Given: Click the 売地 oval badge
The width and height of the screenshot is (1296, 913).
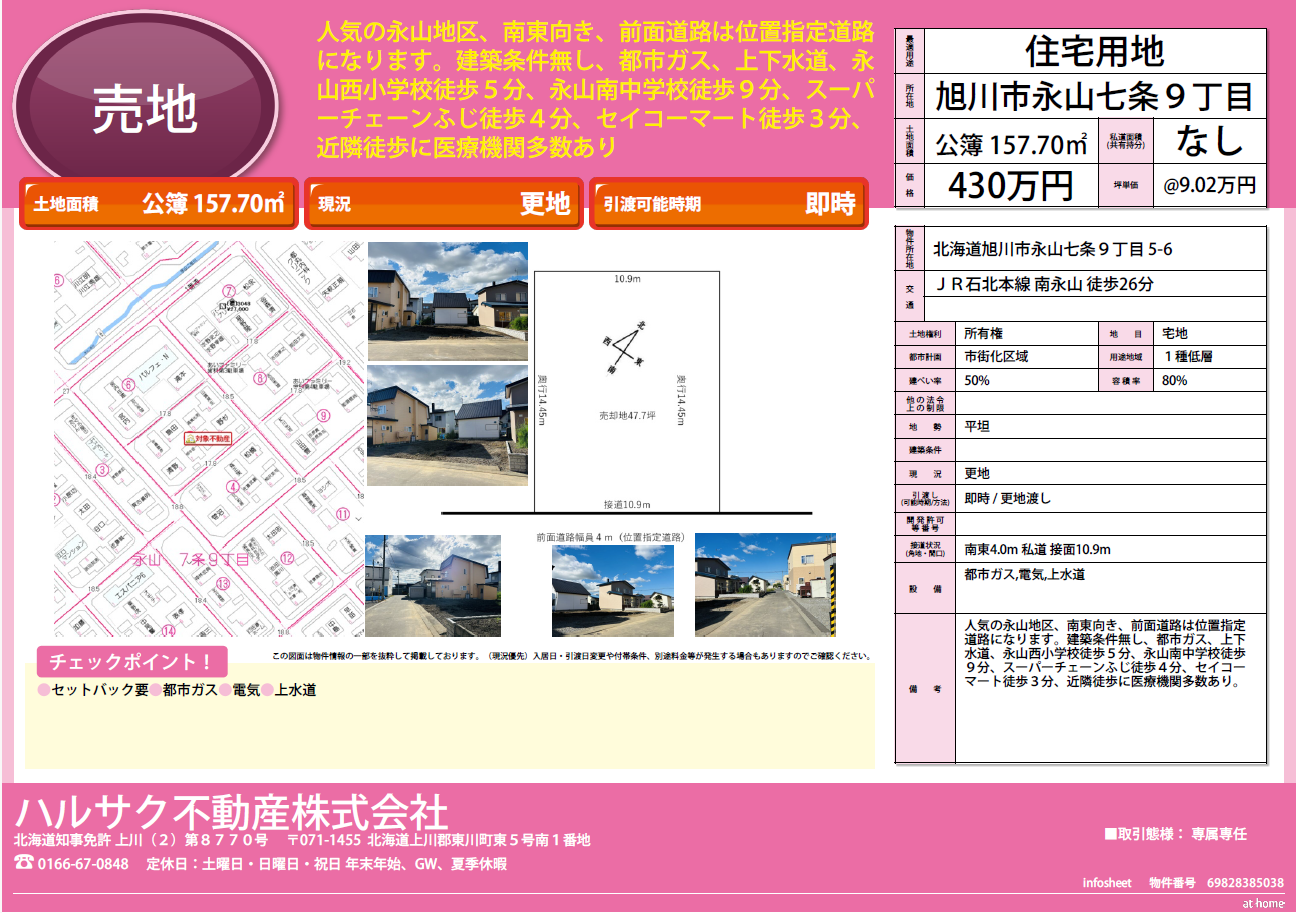Looking at the screenshot, I should click(x=145, y=103).
